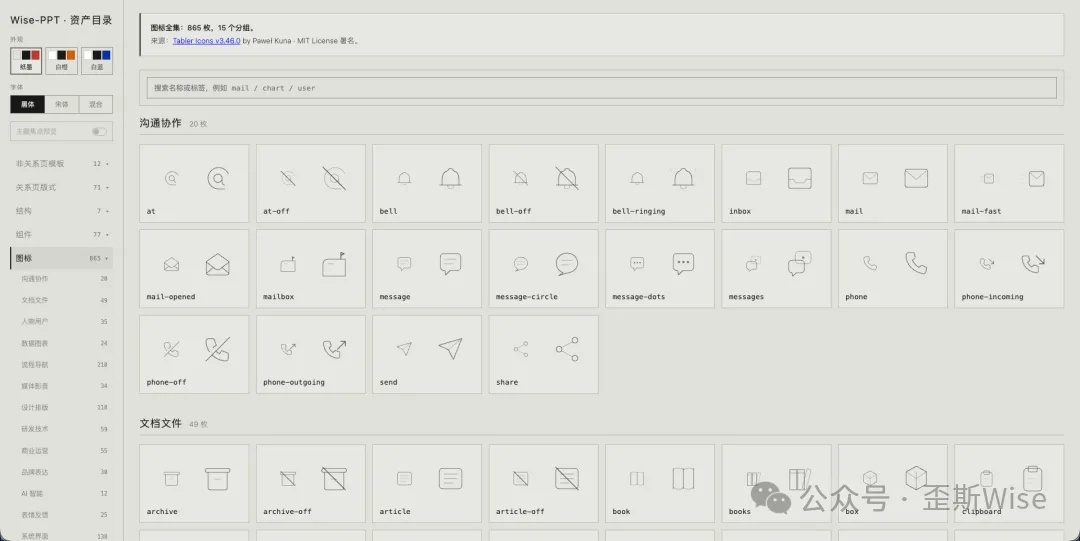Expand the 组件 section
The height and width of the screenshot is (541, 1080).
pyautogui.click(x=61, y=234)
